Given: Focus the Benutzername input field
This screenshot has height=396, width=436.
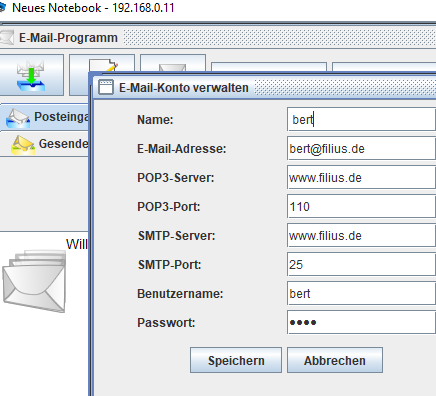Looking at the screenshot, I should (x=361, y=293).
